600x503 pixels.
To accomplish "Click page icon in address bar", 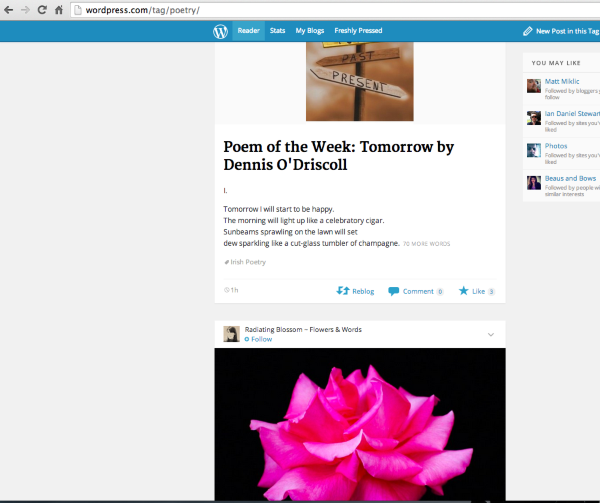I will tap(78, 10).
